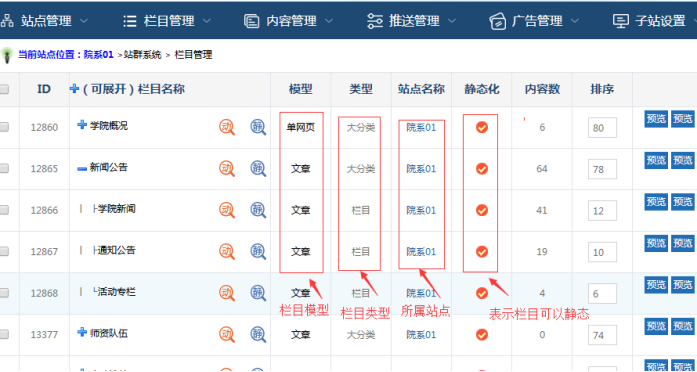Click orange 动 icon for 学院概况 row
This screenshot has height=372, width=697.
(227, 127)
